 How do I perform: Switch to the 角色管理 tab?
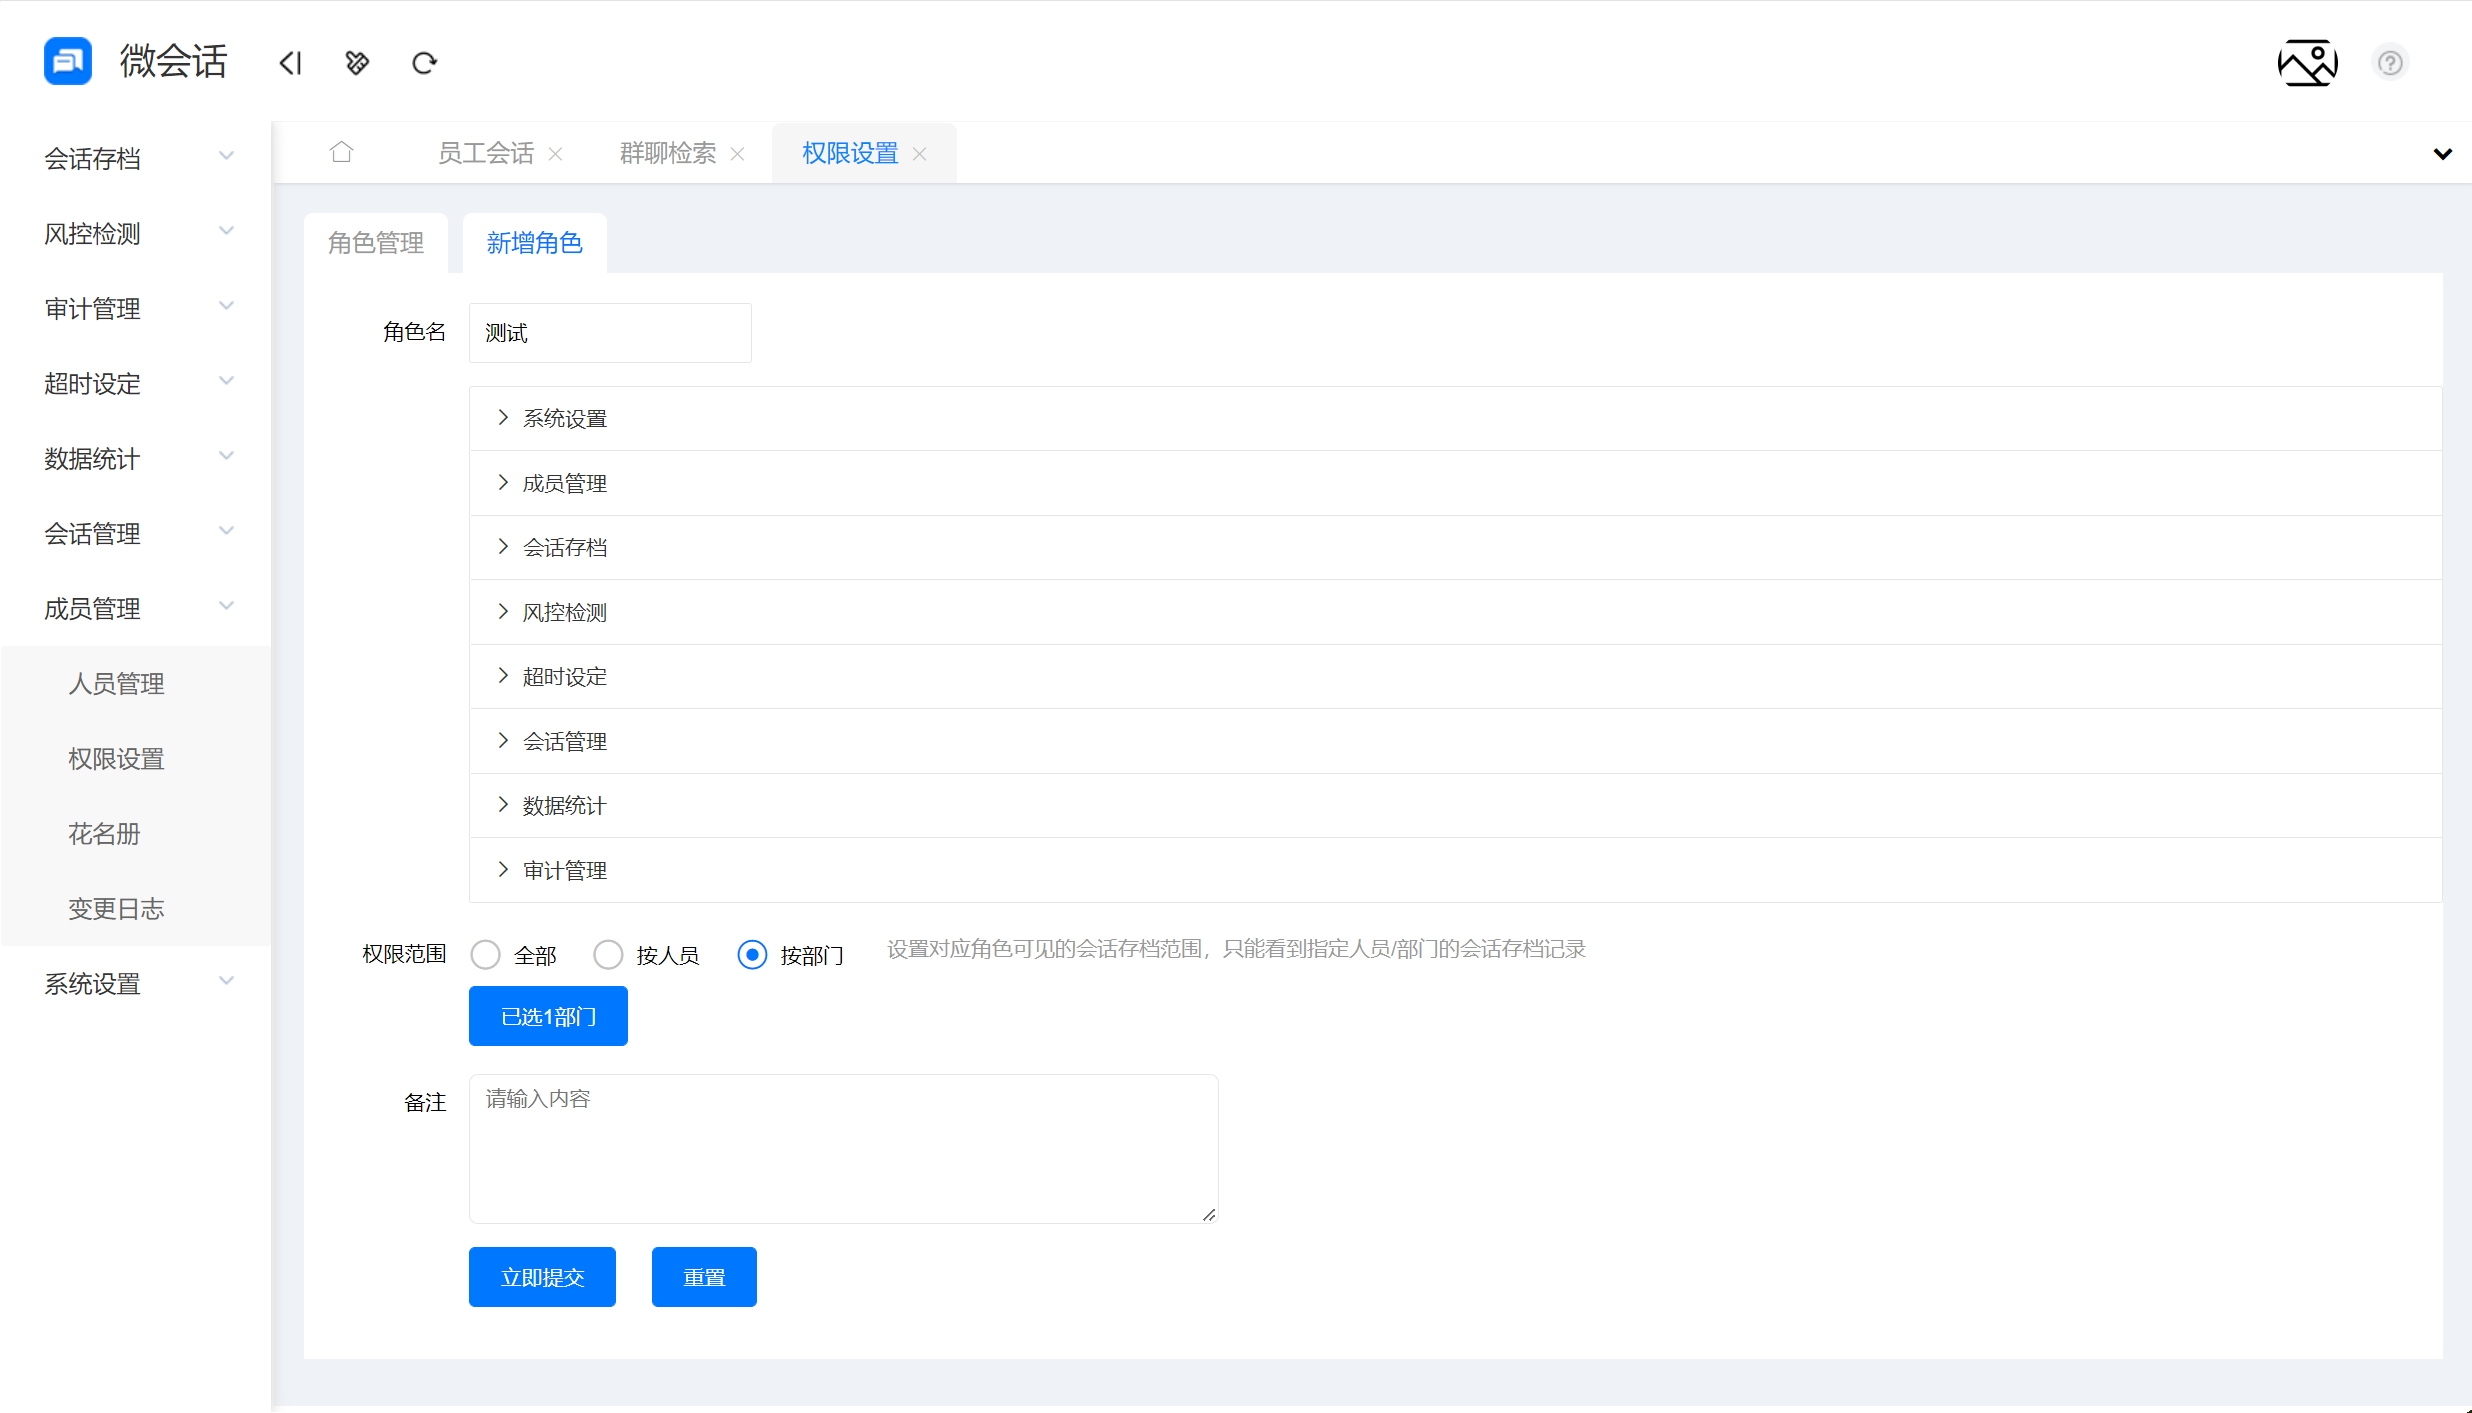(x=376, y=242)
